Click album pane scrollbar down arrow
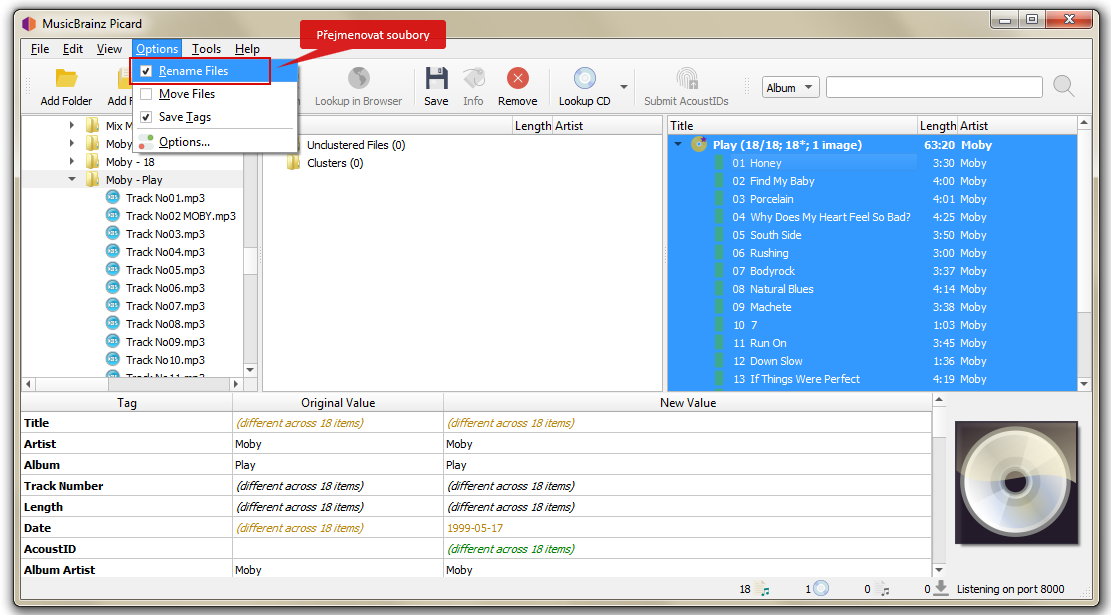Viewport: 1111px width, 615px height. coord(1083,384)
